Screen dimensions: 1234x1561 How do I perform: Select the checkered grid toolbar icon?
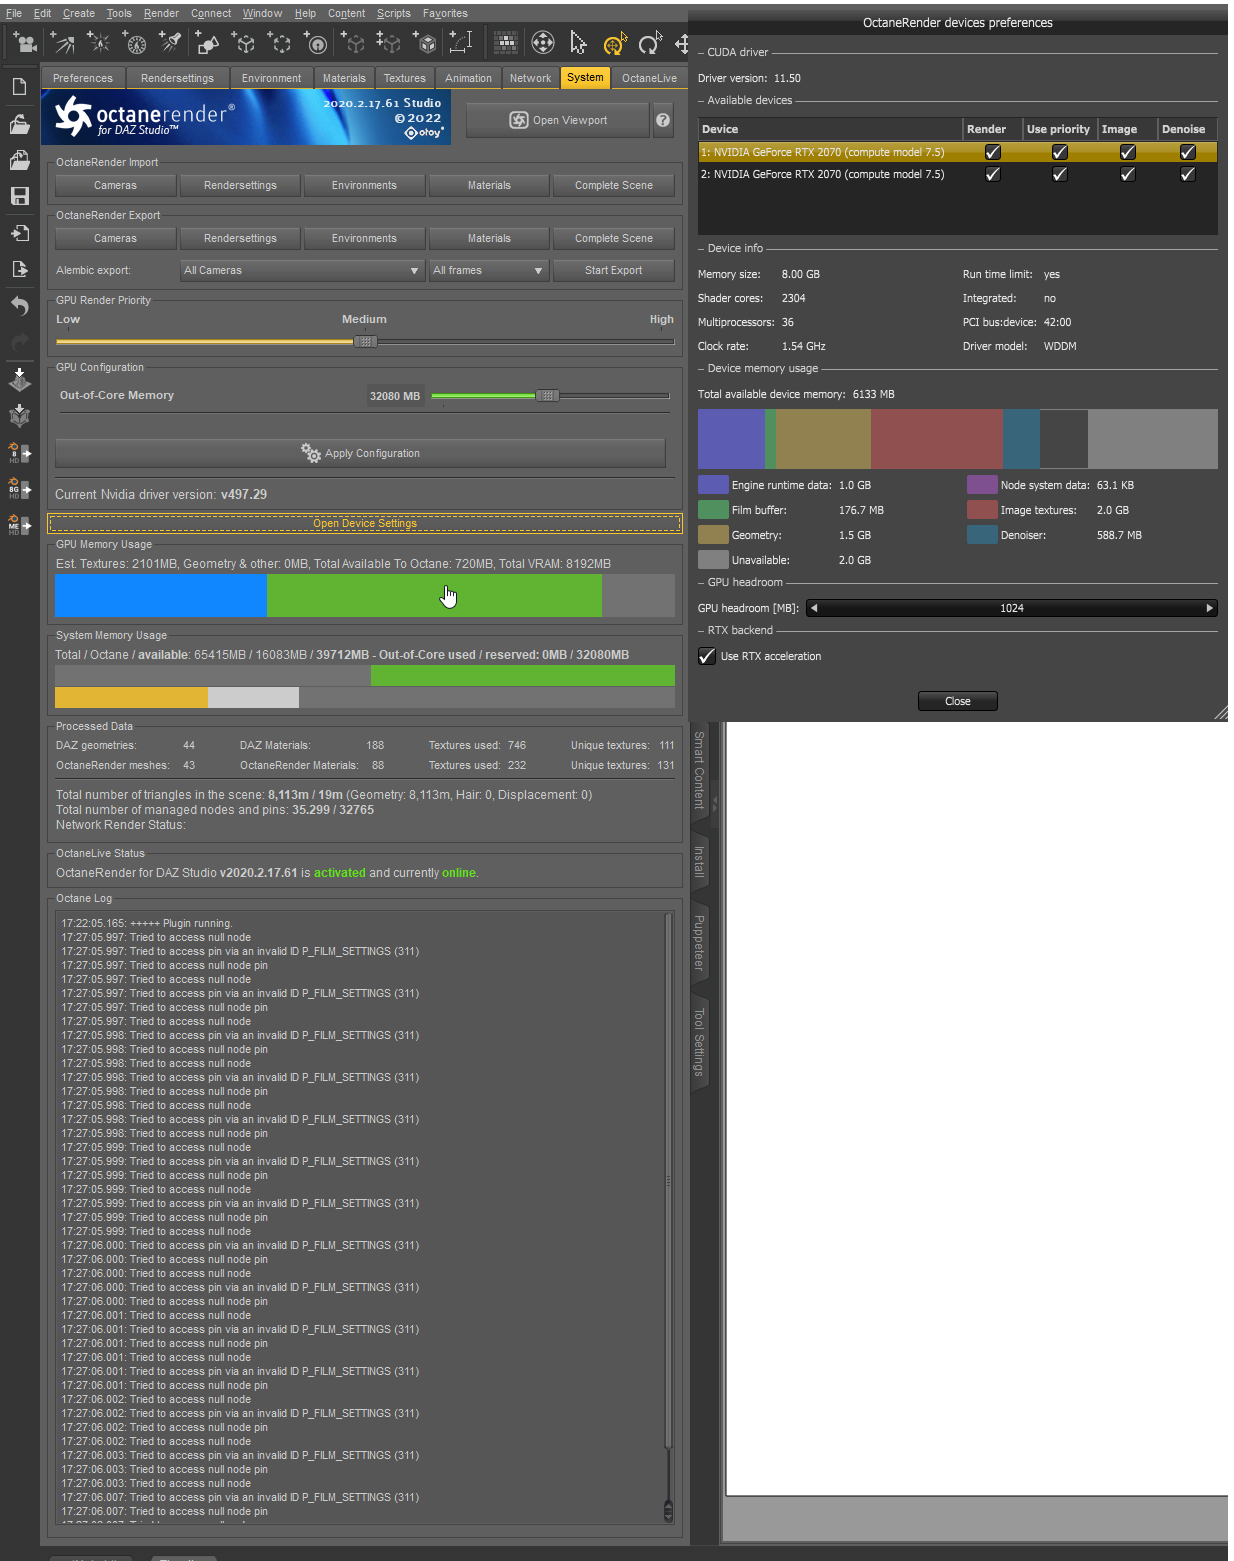506,43
